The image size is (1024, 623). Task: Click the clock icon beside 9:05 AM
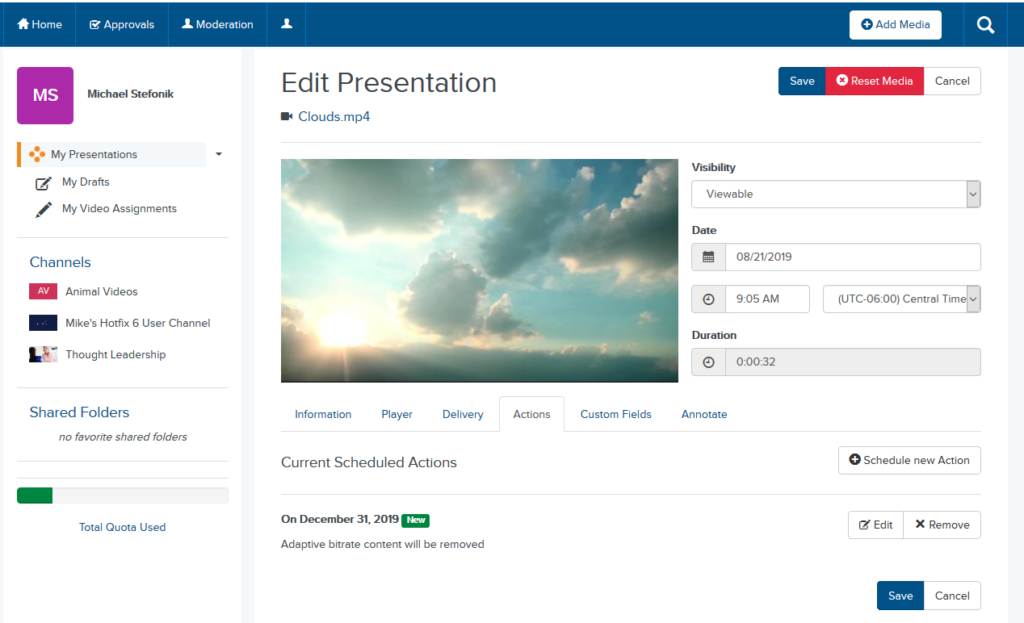pyautogui.click(x=709, y=299)
